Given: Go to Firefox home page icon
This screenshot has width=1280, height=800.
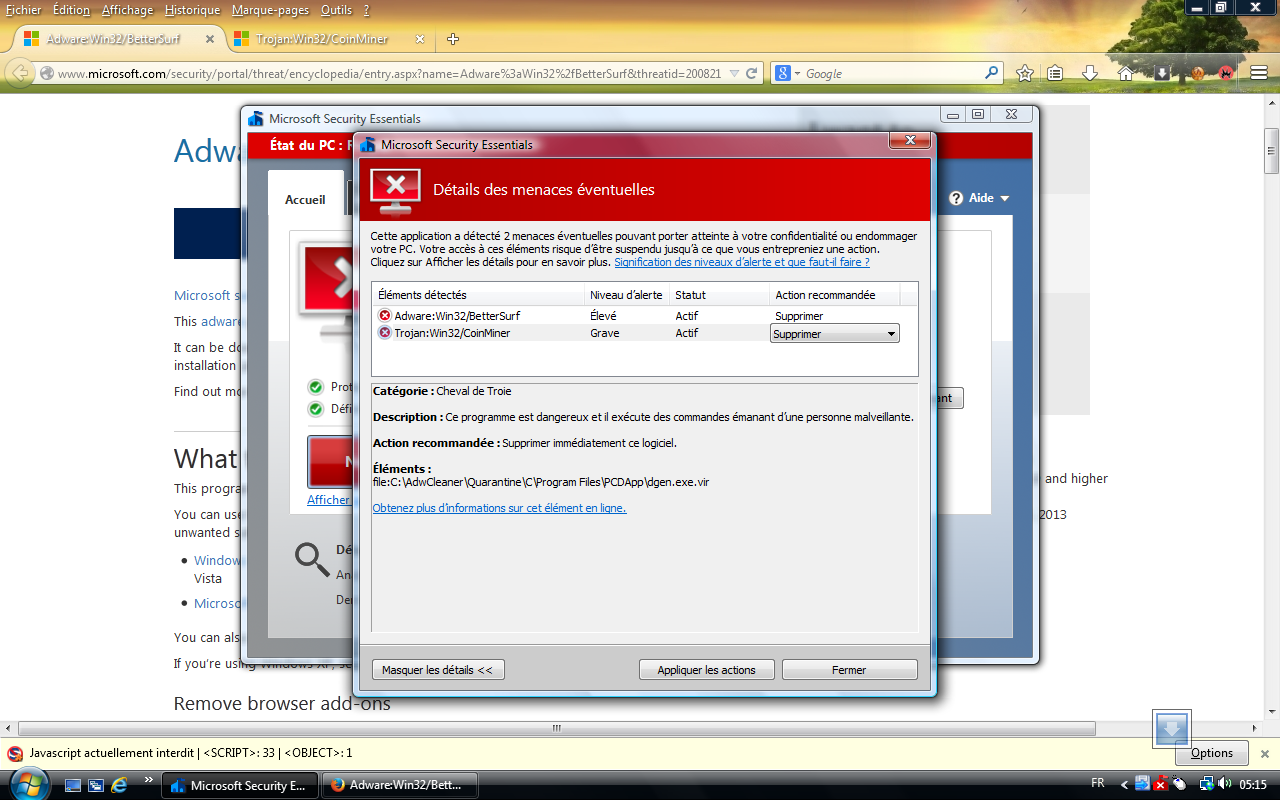Looking at the screenshot, I should [x=1126, y=73].
